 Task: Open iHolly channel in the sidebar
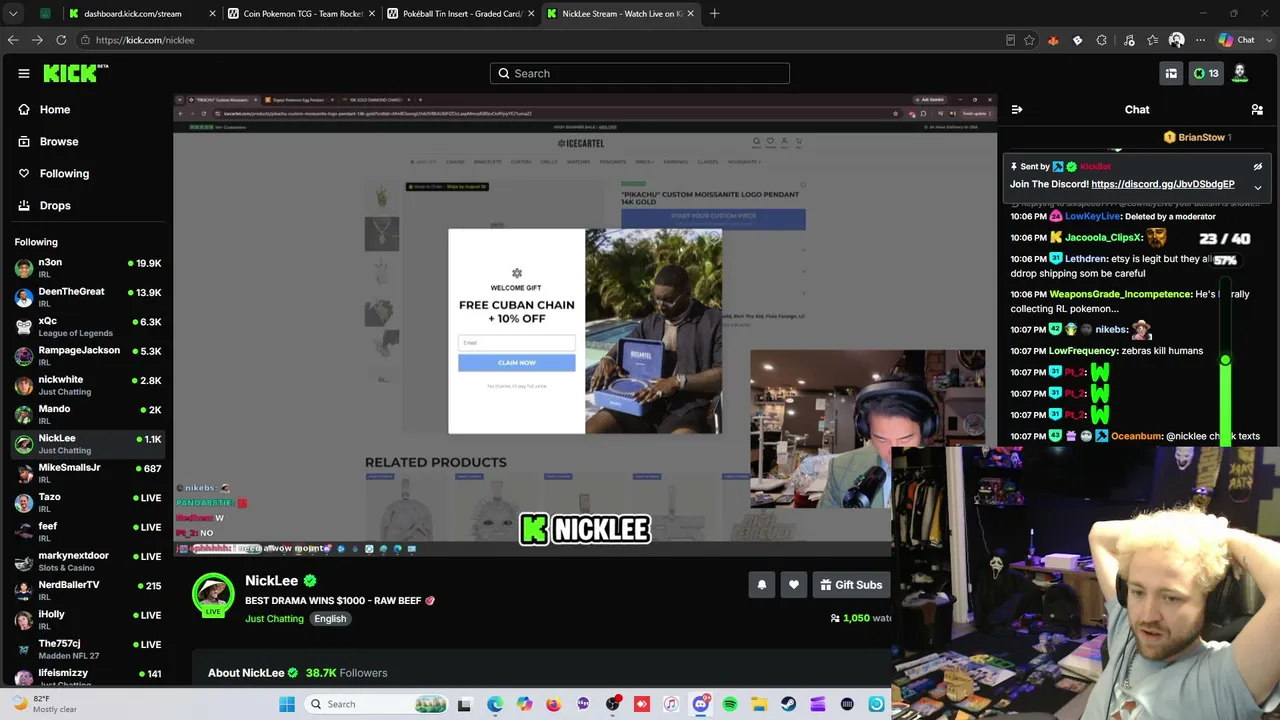[x=88, y=620]
